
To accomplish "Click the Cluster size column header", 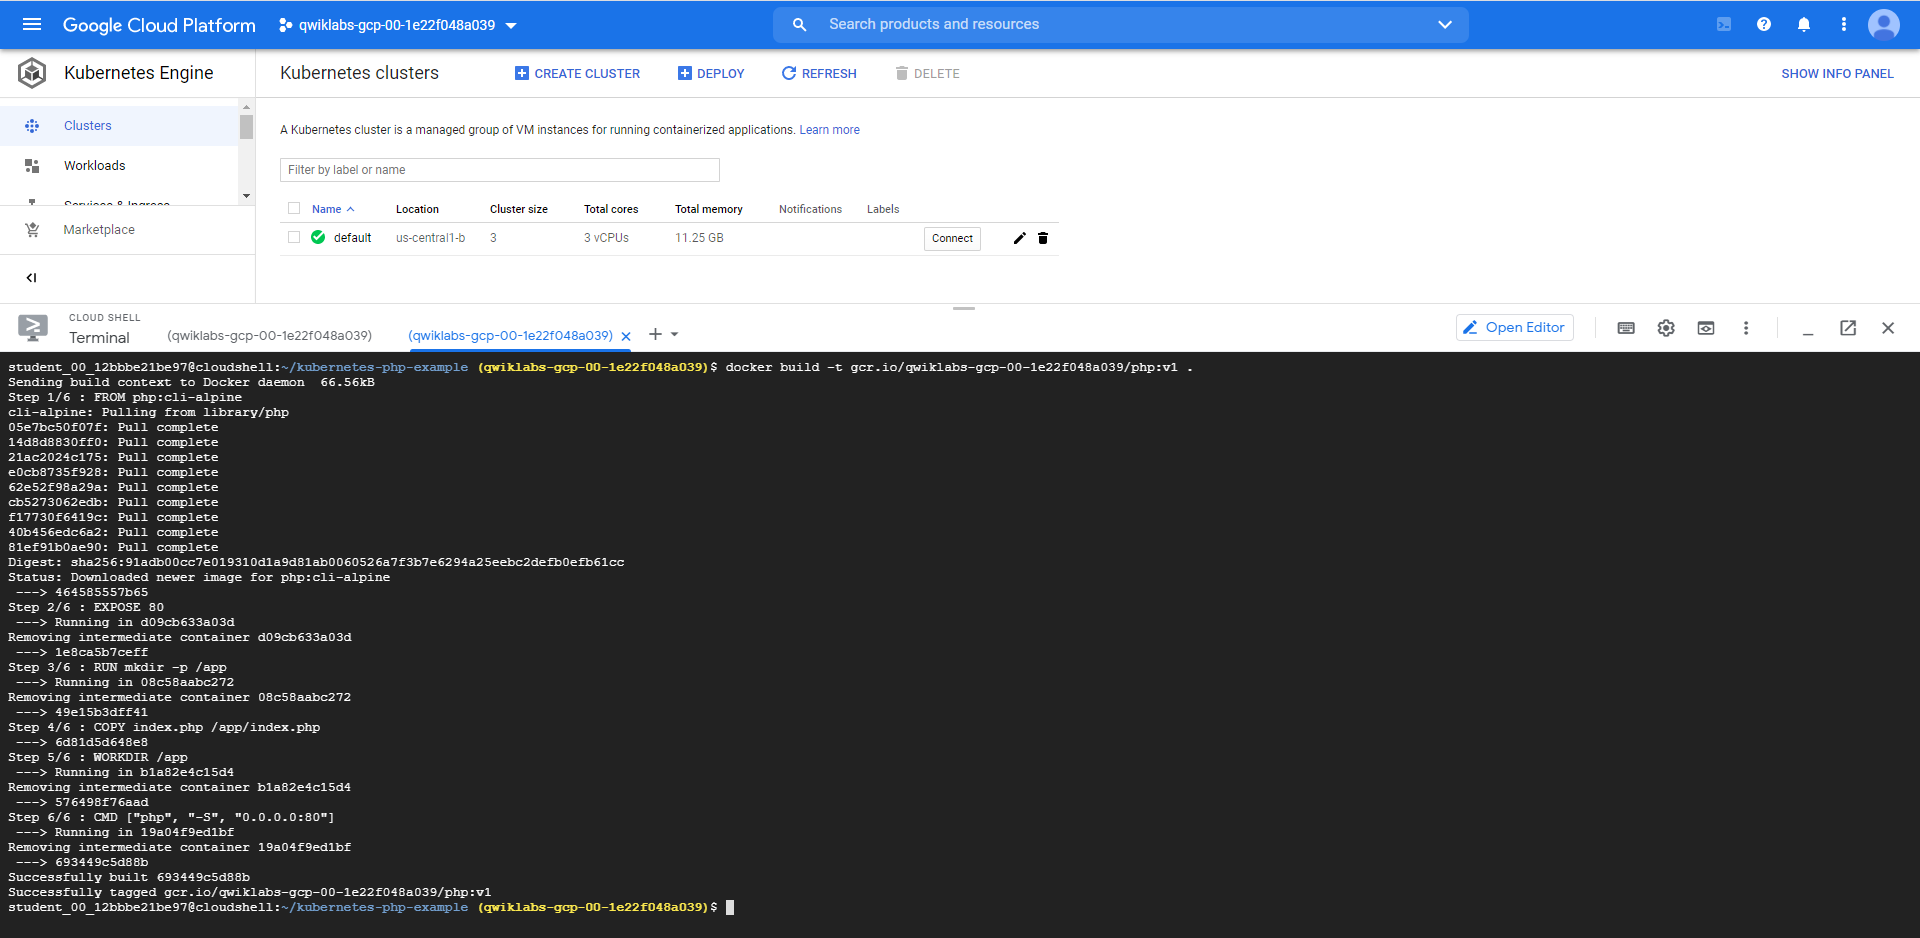I will pyautogui.click(x=519, y=209).
